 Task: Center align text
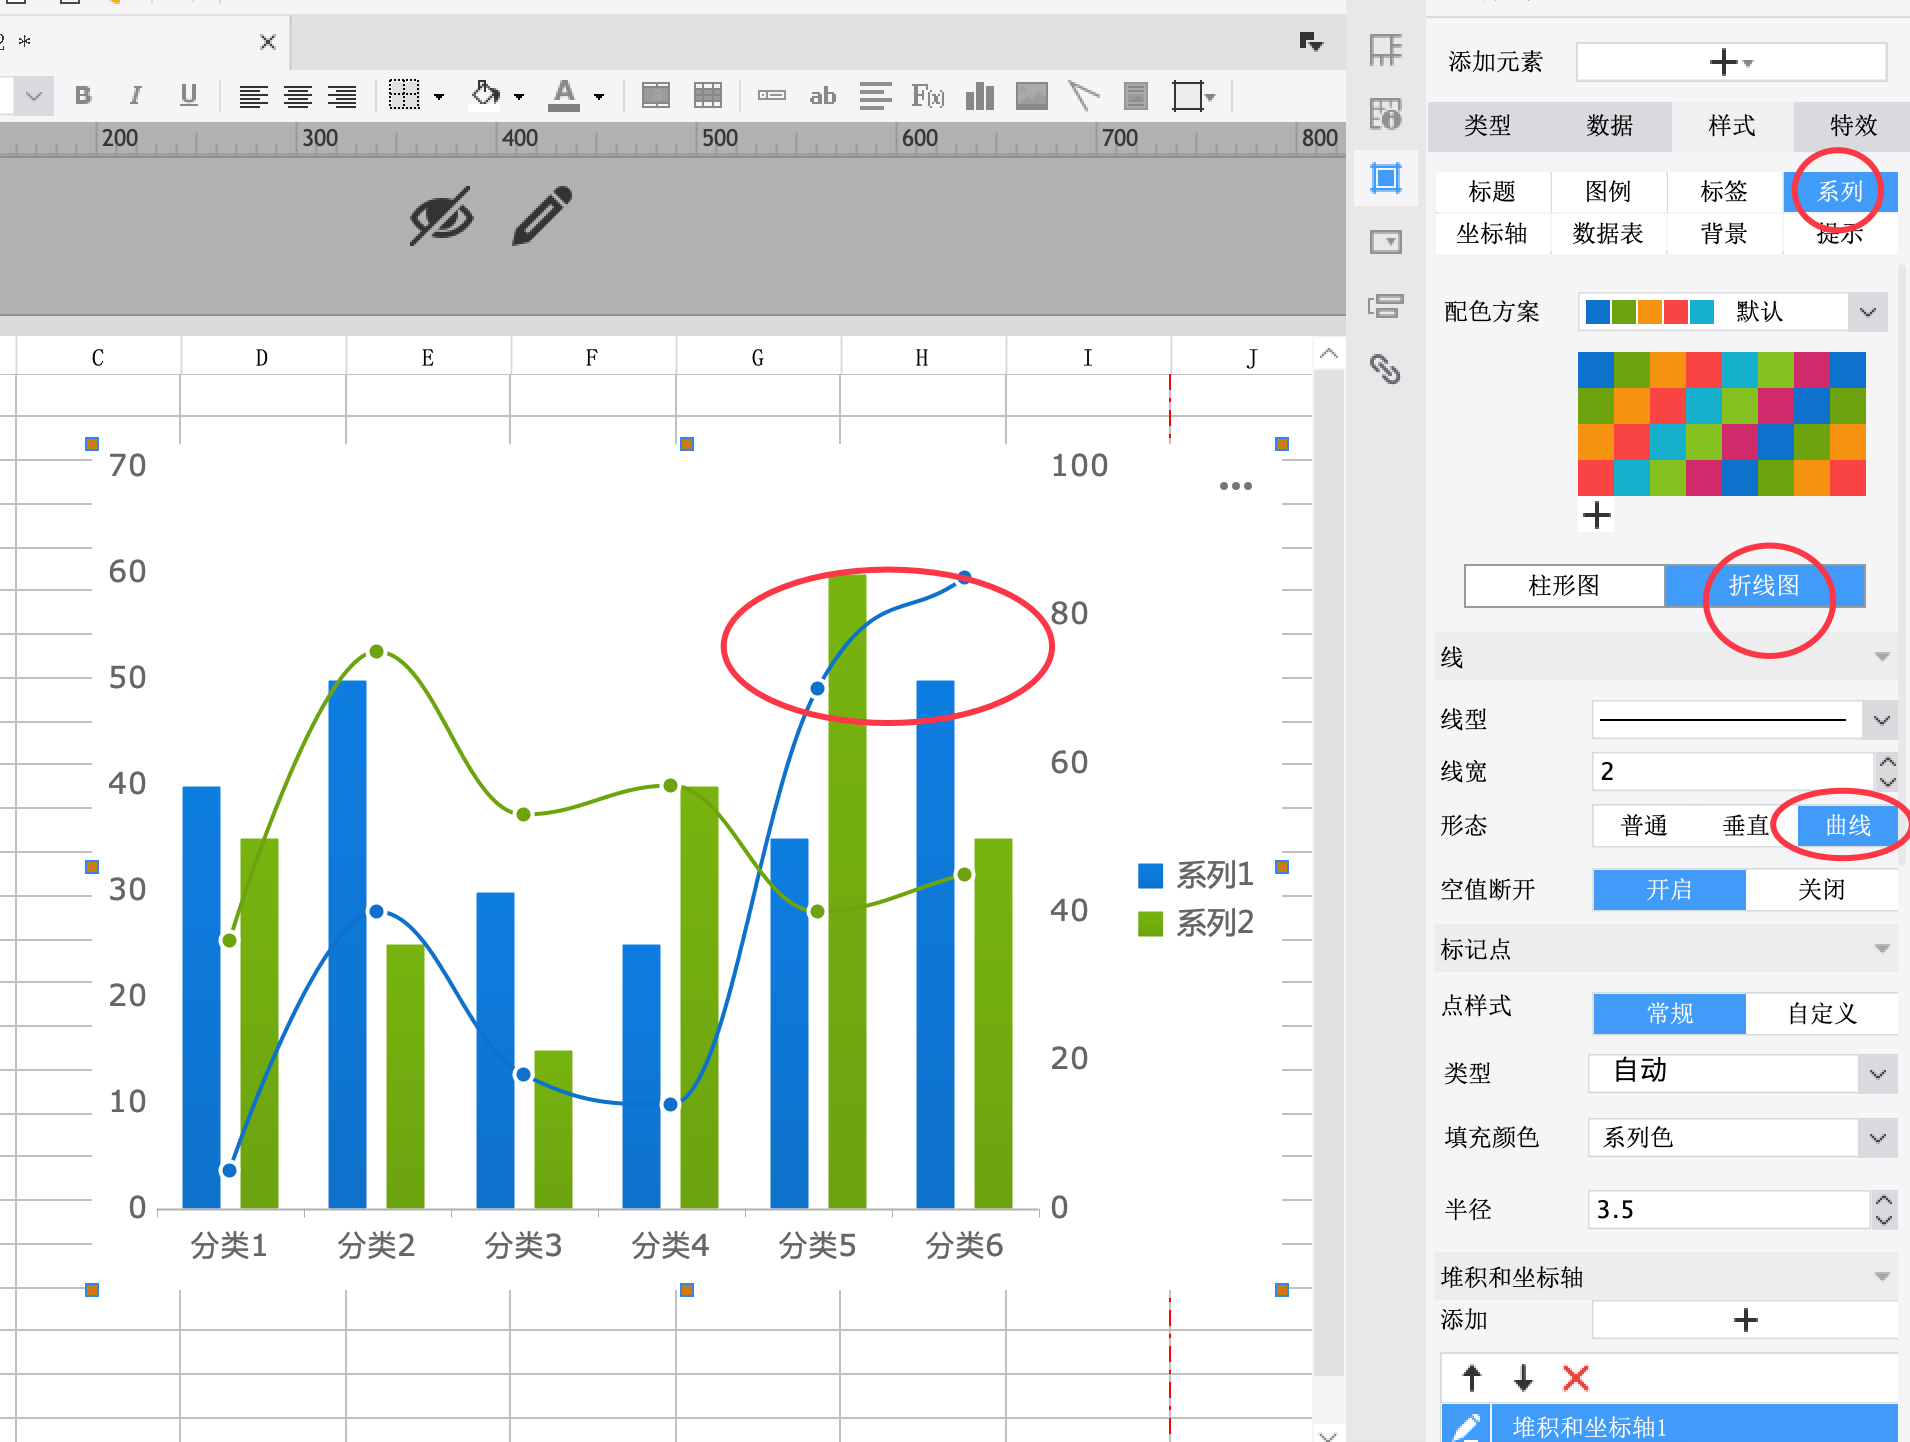point(297,96)
